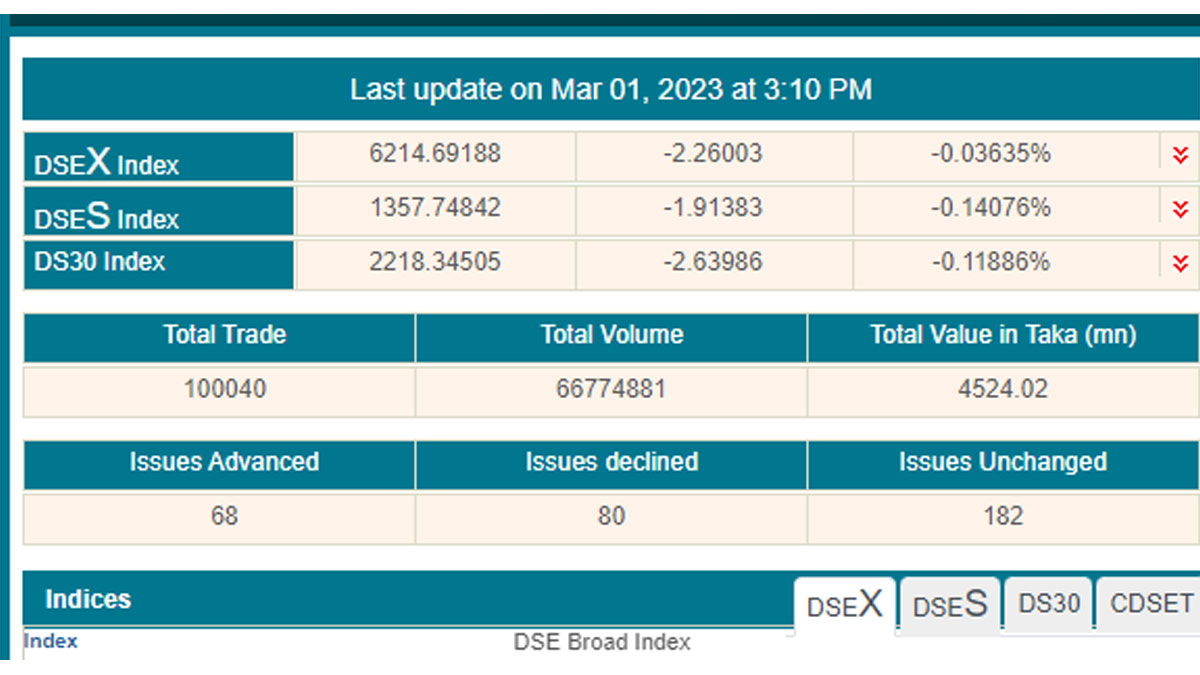Click the DS30 Index label
The width and height of the screenshot is (1200, 675).
100,262
